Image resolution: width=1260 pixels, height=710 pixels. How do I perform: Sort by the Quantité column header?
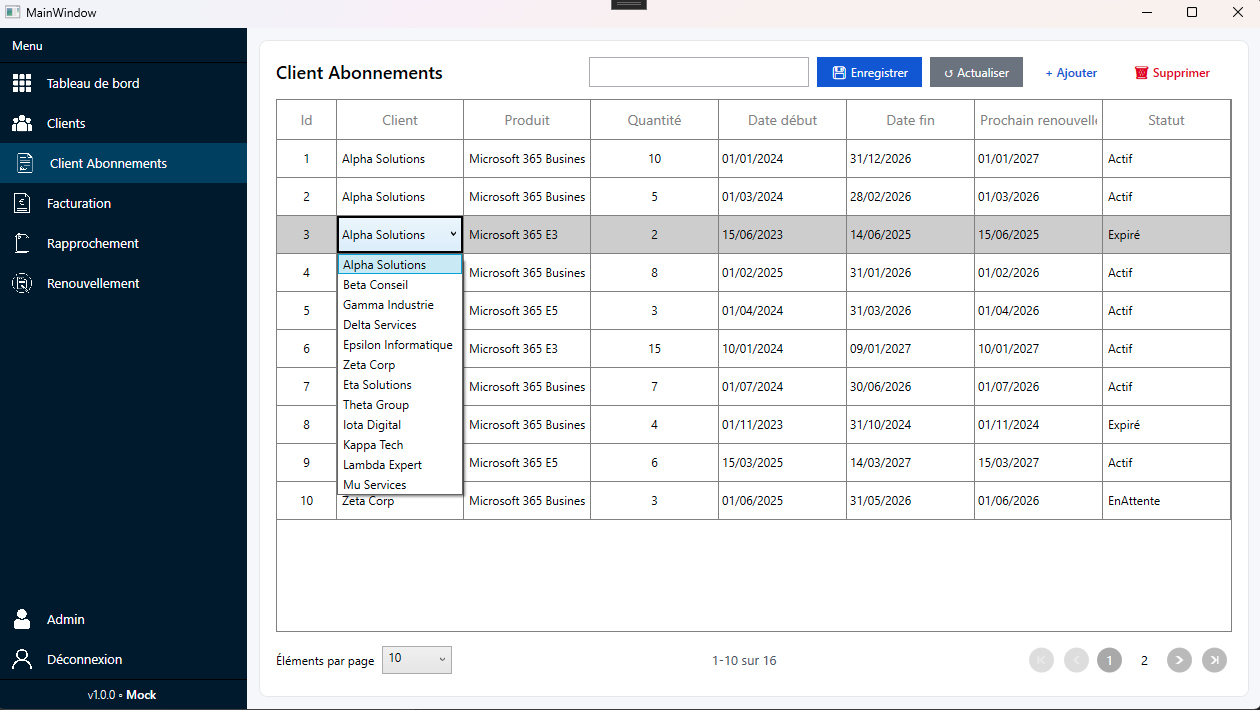(654, 120)
